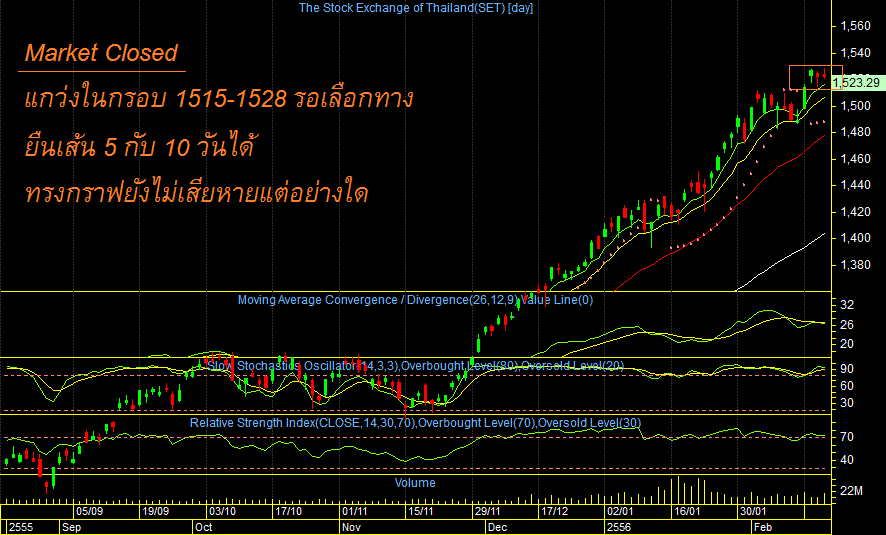Click the year 2555 label on time axis

[x=21, y=527]
